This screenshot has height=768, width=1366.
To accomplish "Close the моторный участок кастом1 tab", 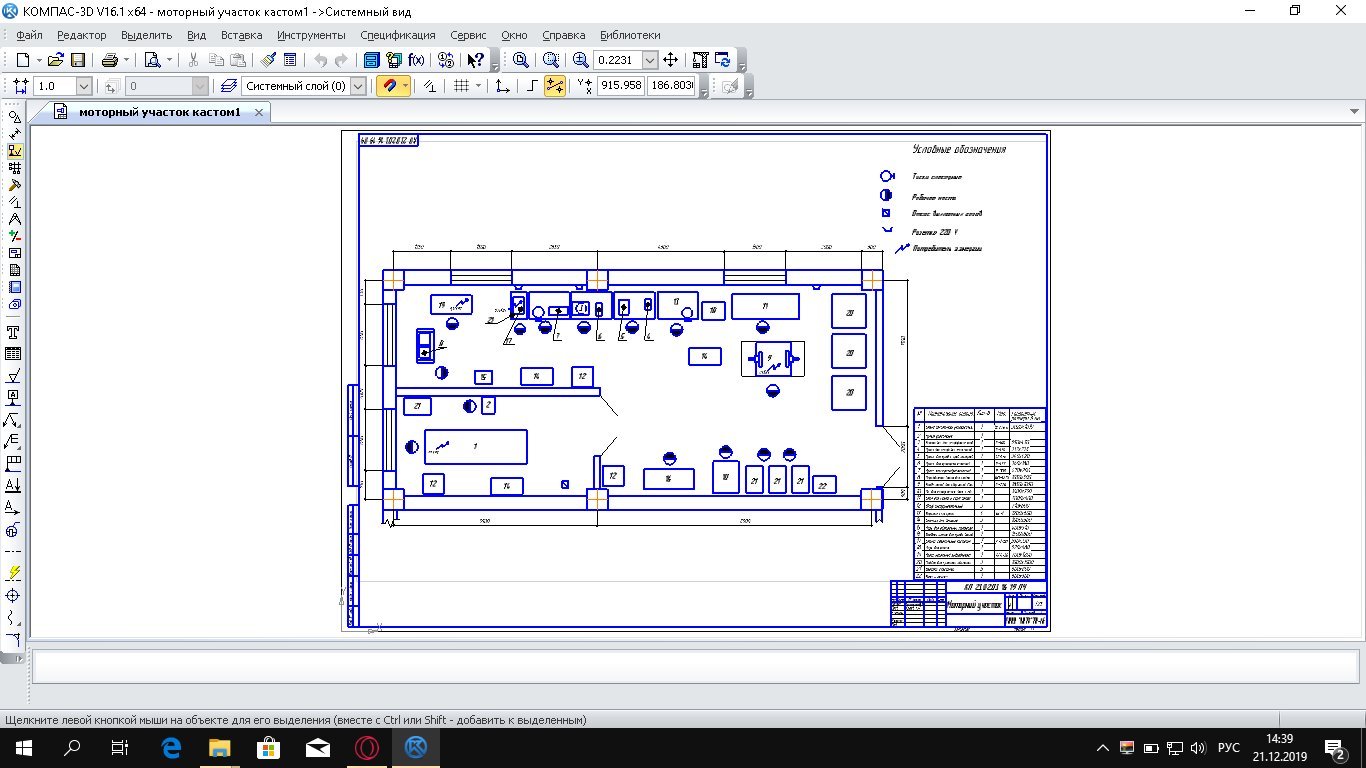I will [259, 112].
